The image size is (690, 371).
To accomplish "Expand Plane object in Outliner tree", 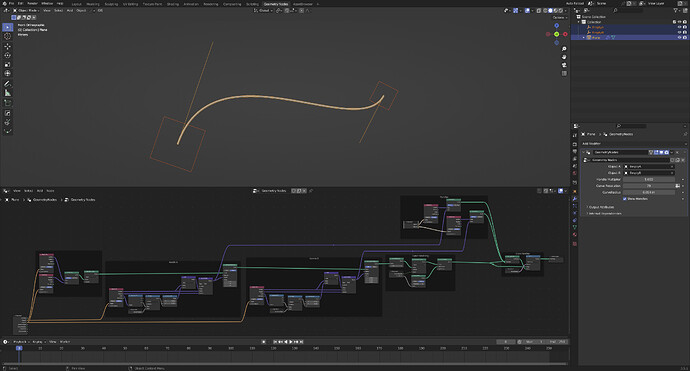I will [584, 37].
